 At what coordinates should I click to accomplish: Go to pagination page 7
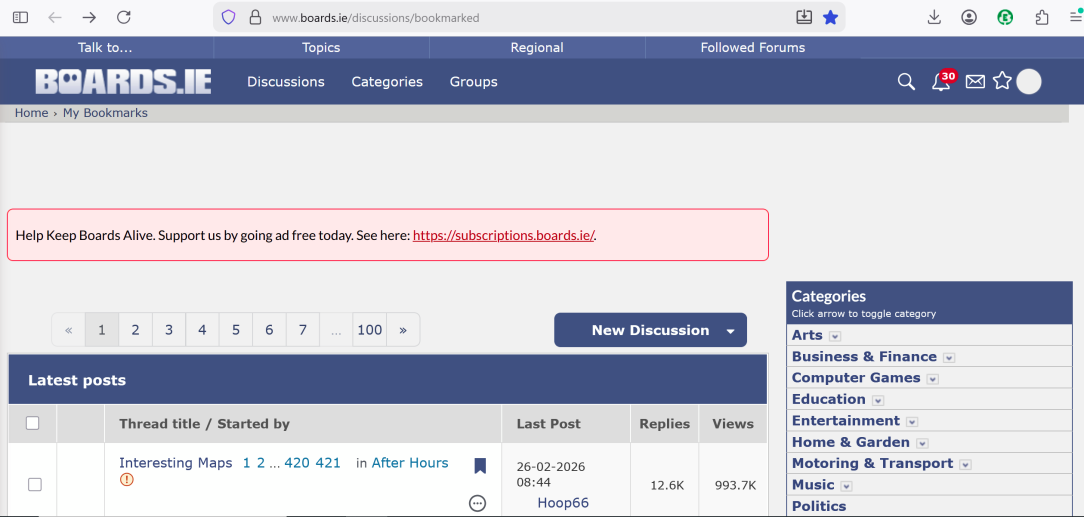303,330
